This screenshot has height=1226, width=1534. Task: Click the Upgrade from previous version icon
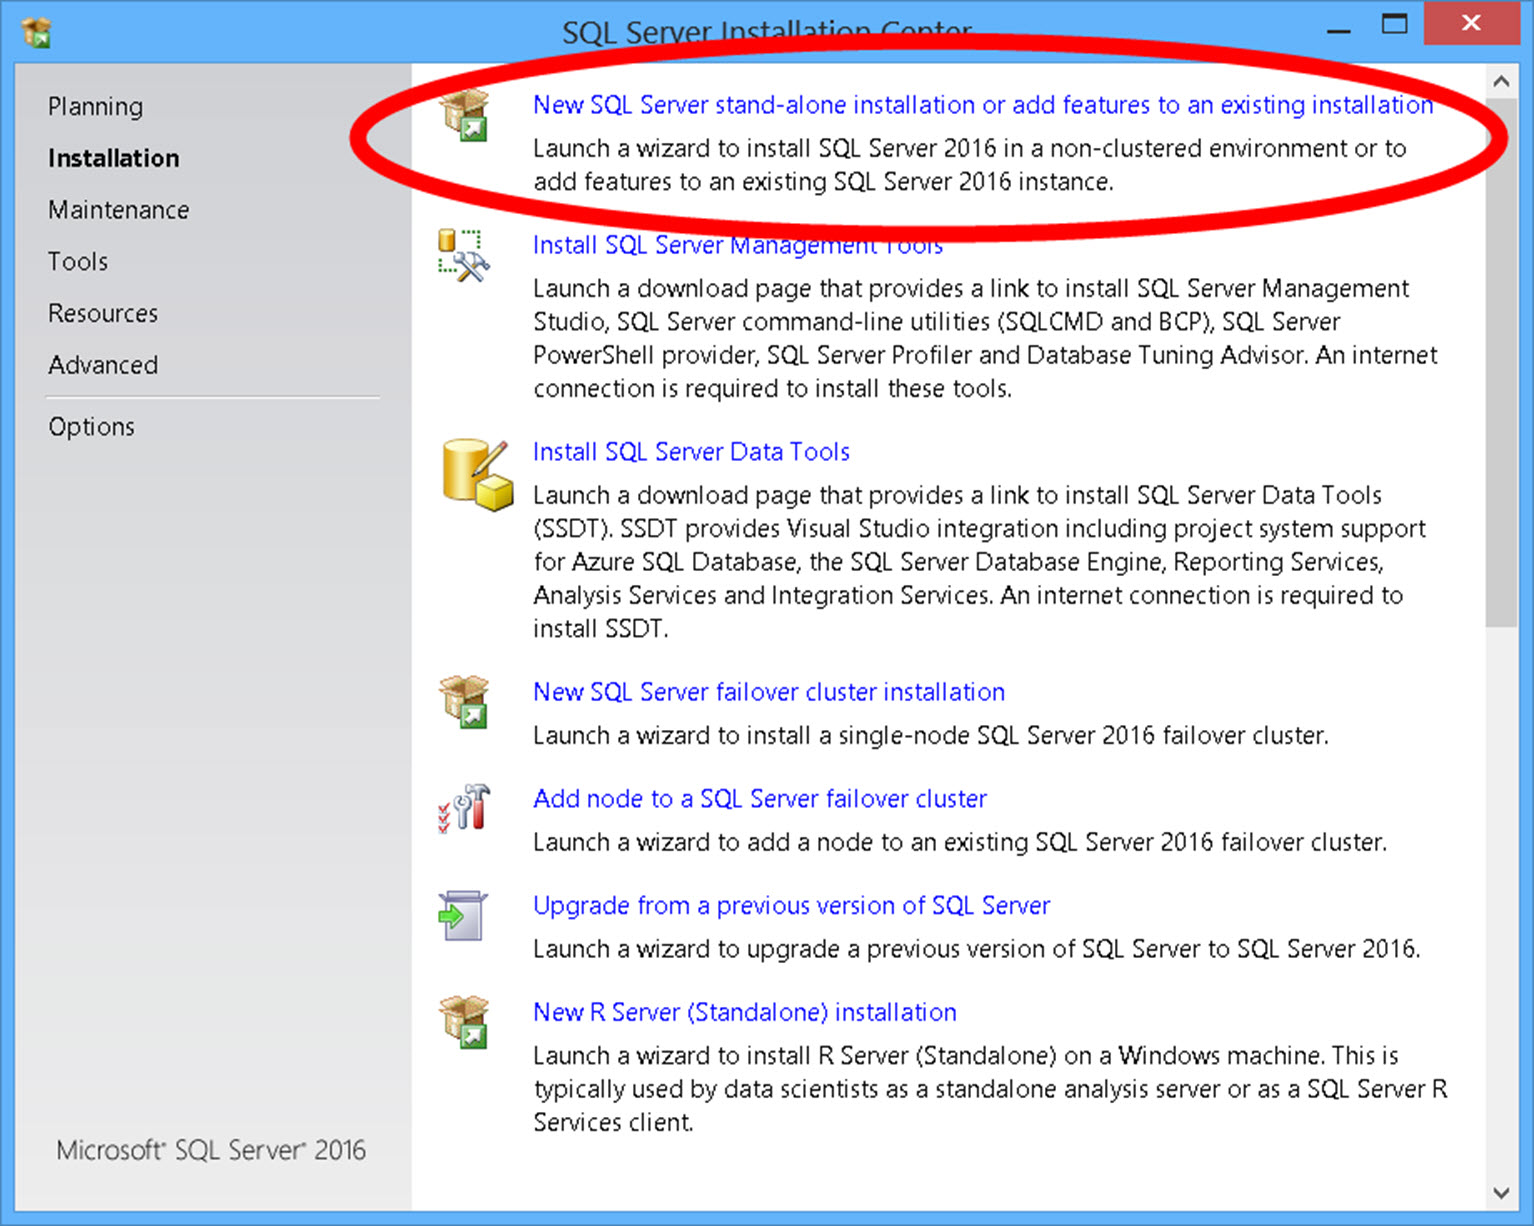463,916
